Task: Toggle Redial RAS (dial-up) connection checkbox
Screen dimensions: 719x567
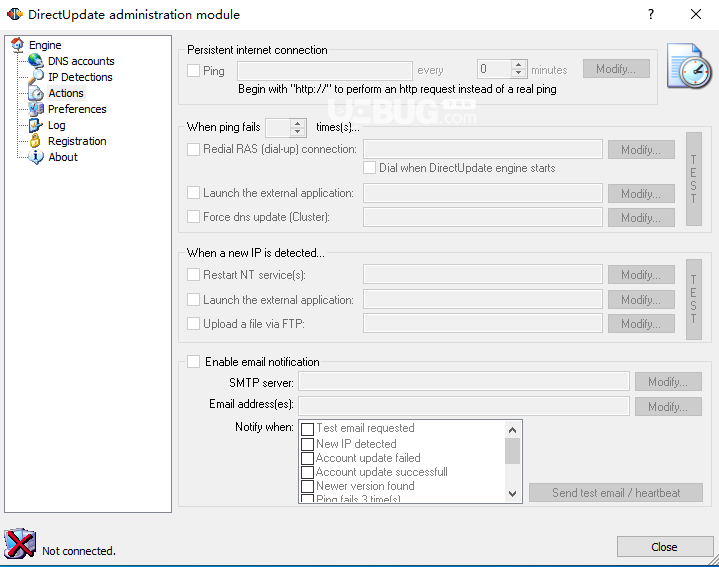Action: [194, 149]
